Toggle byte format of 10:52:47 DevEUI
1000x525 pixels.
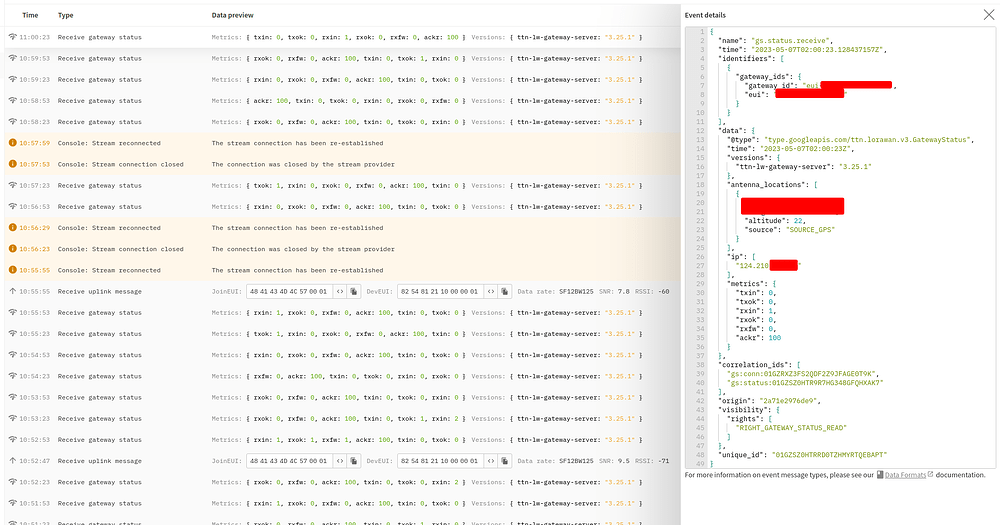coord(492,461)
